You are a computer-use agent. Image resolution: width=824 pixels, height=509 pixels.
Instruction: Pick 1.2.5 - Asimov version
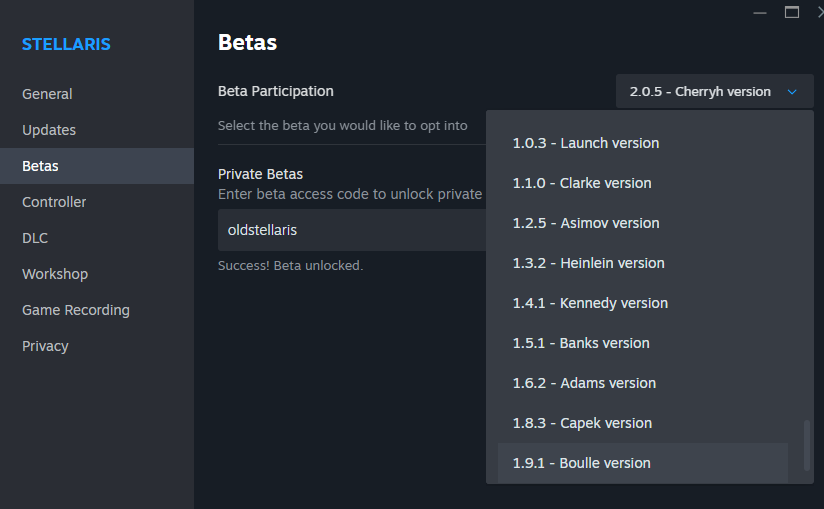click(643, 223)
